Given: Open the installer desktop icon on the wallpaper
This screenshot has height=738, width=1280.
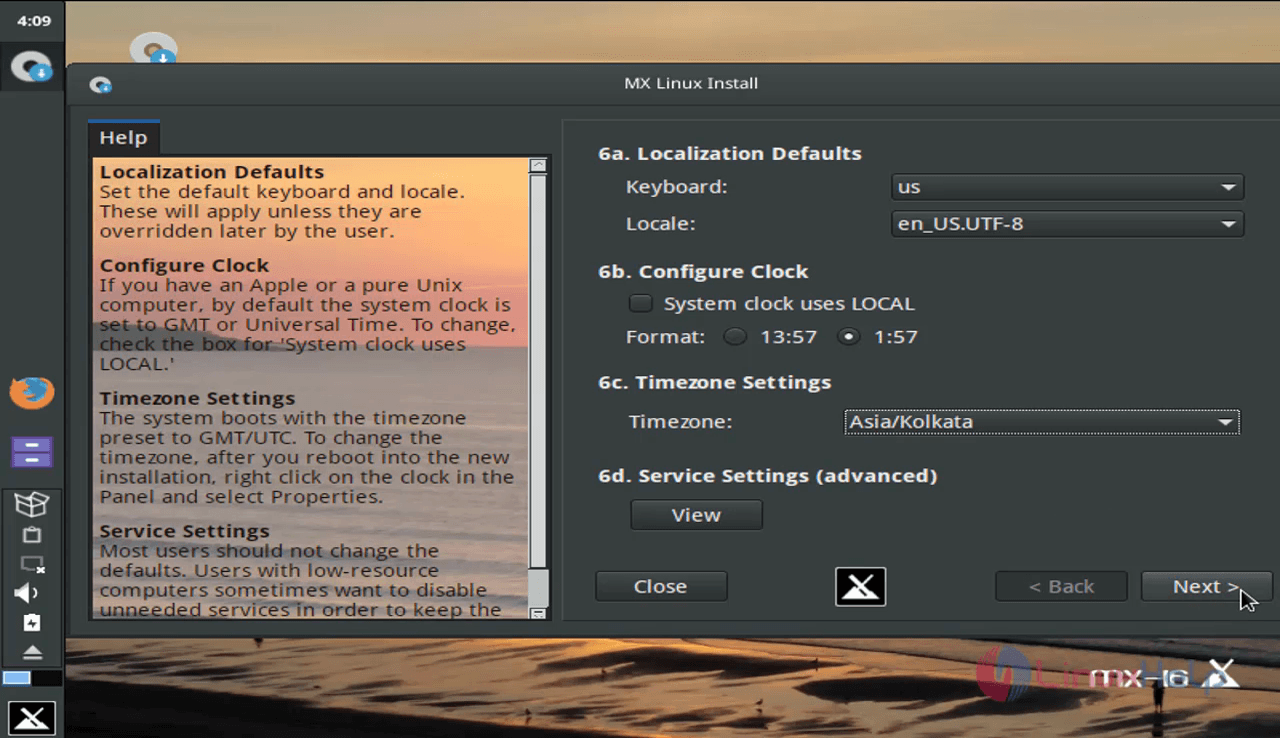Looking at the screenshot, I should click(154, 48).
